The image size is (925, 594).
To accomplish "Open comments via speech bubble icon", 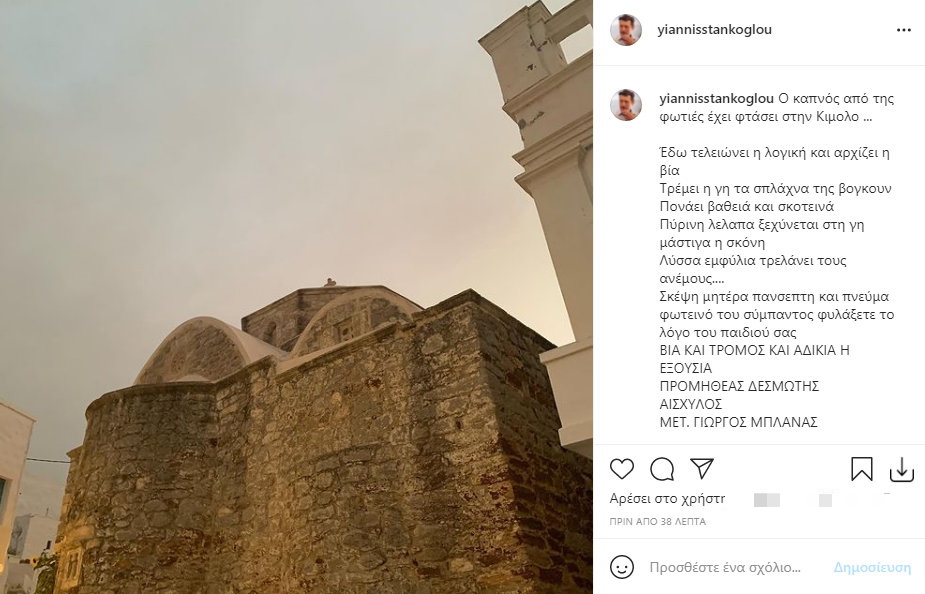I will (662, 470).
